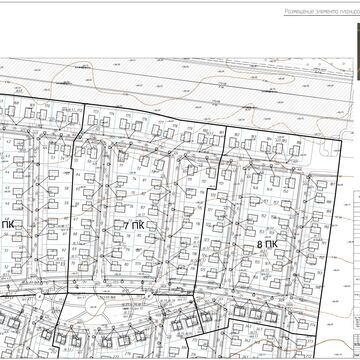Viewport: 360px width, 360px height.
Task: Click the "7 ПК" zone label
Action: [x=134, y=226]
